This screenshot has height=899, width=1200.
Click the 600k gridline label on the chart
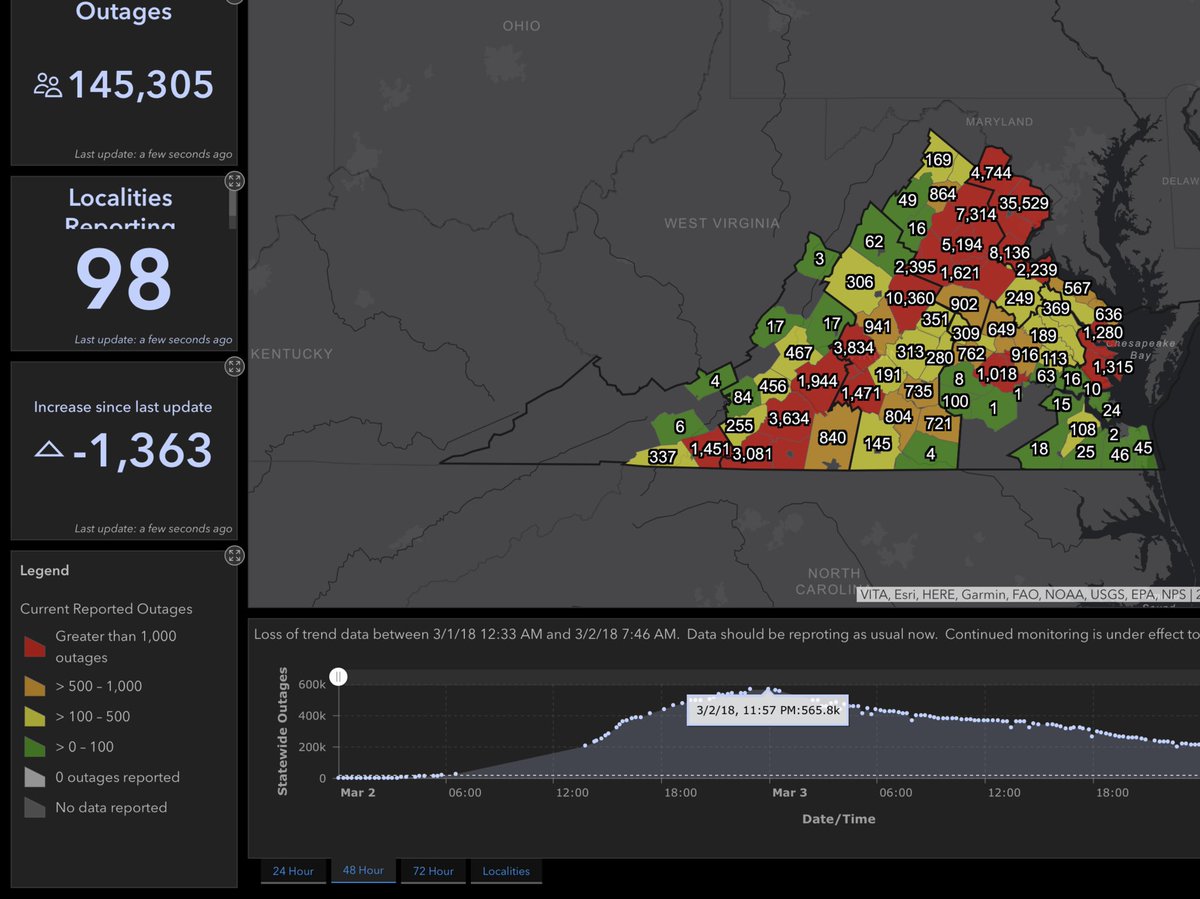click(312, 685)
